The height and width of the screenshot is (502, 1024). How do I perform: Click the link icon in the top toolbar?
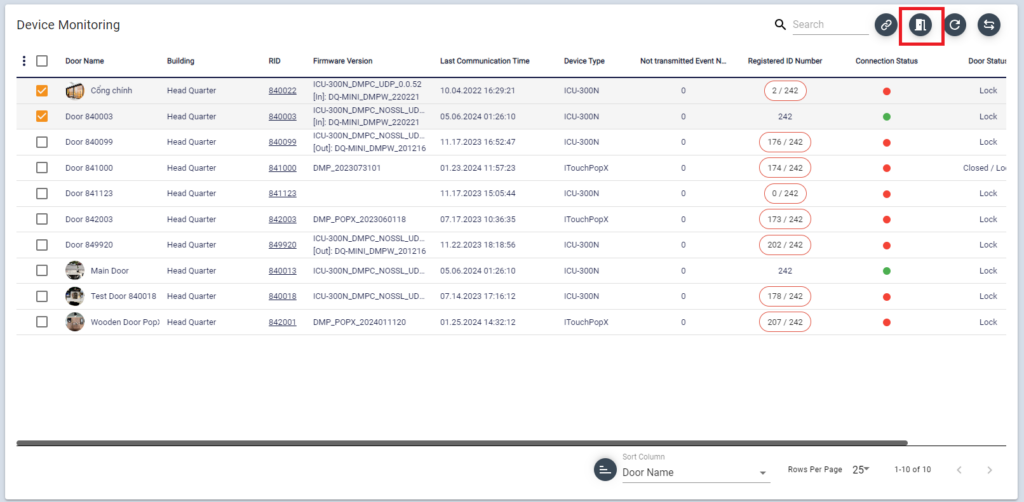pyautogui.click(x=886, y=25)
